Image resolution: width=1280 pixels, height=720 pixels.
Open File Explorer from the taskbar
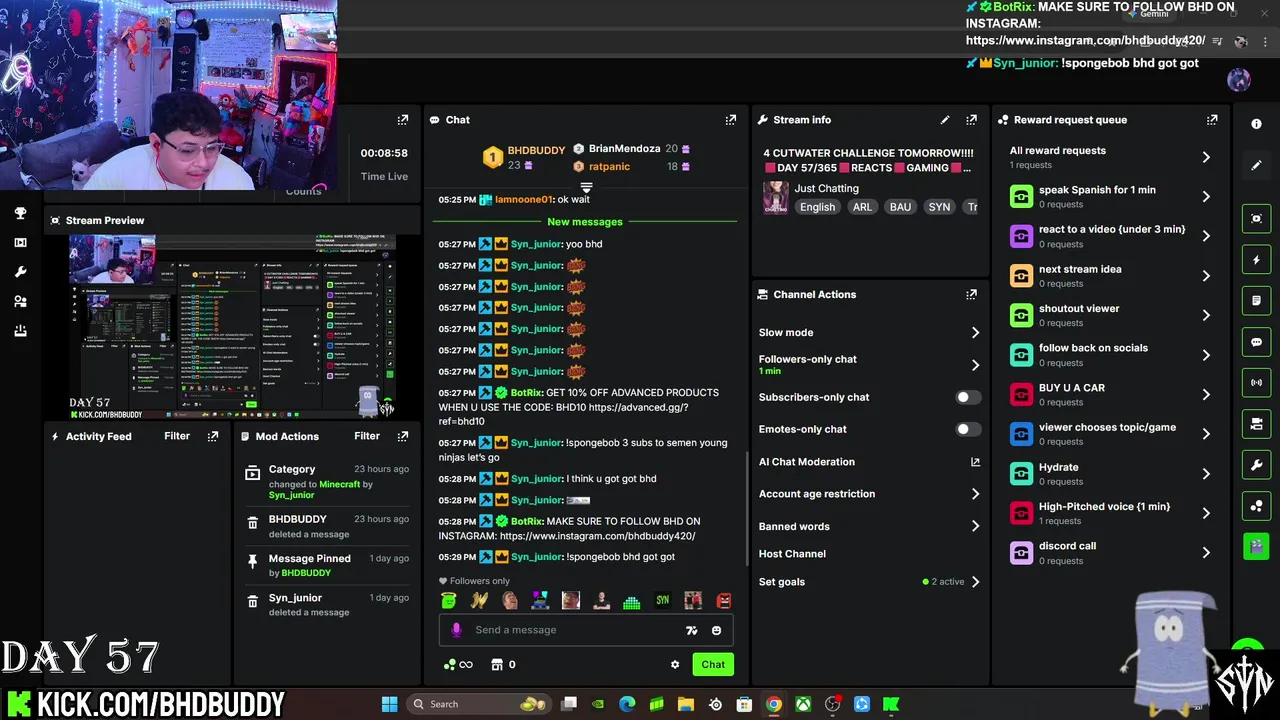pos(686,705)
